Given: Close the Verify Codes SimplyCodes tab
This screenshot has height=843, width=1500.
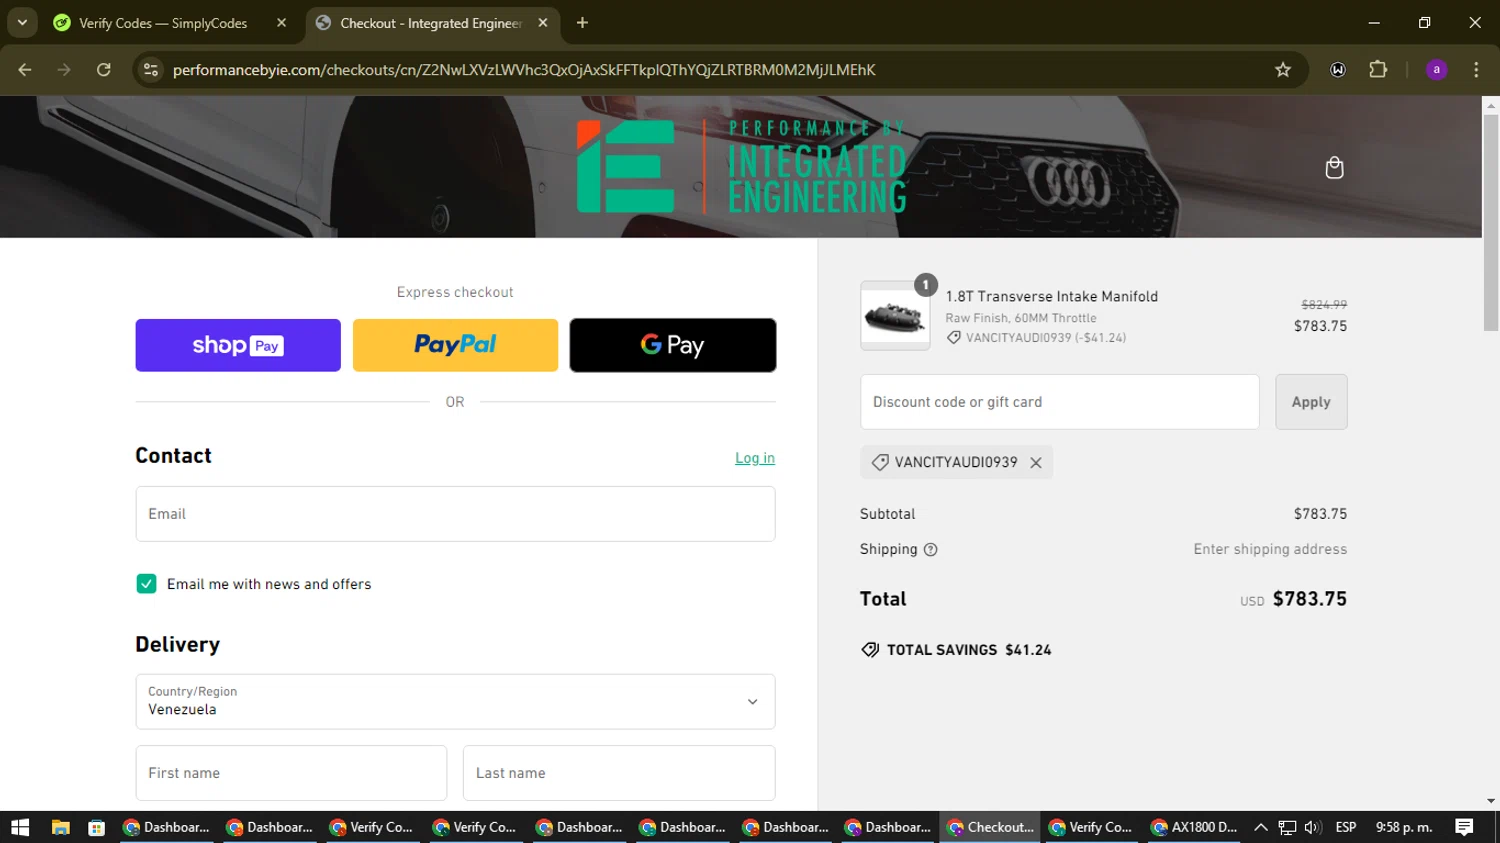Looking at the screenshot, I should click(281, 22).
